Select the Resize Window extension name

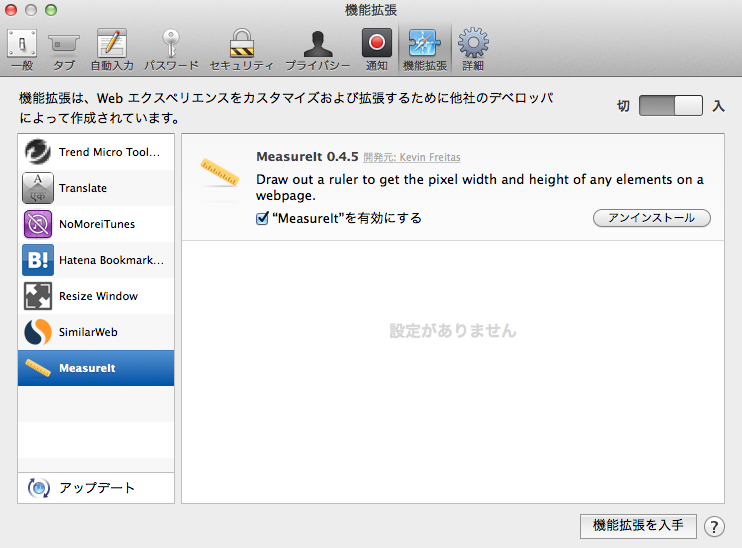coord(98,296)
